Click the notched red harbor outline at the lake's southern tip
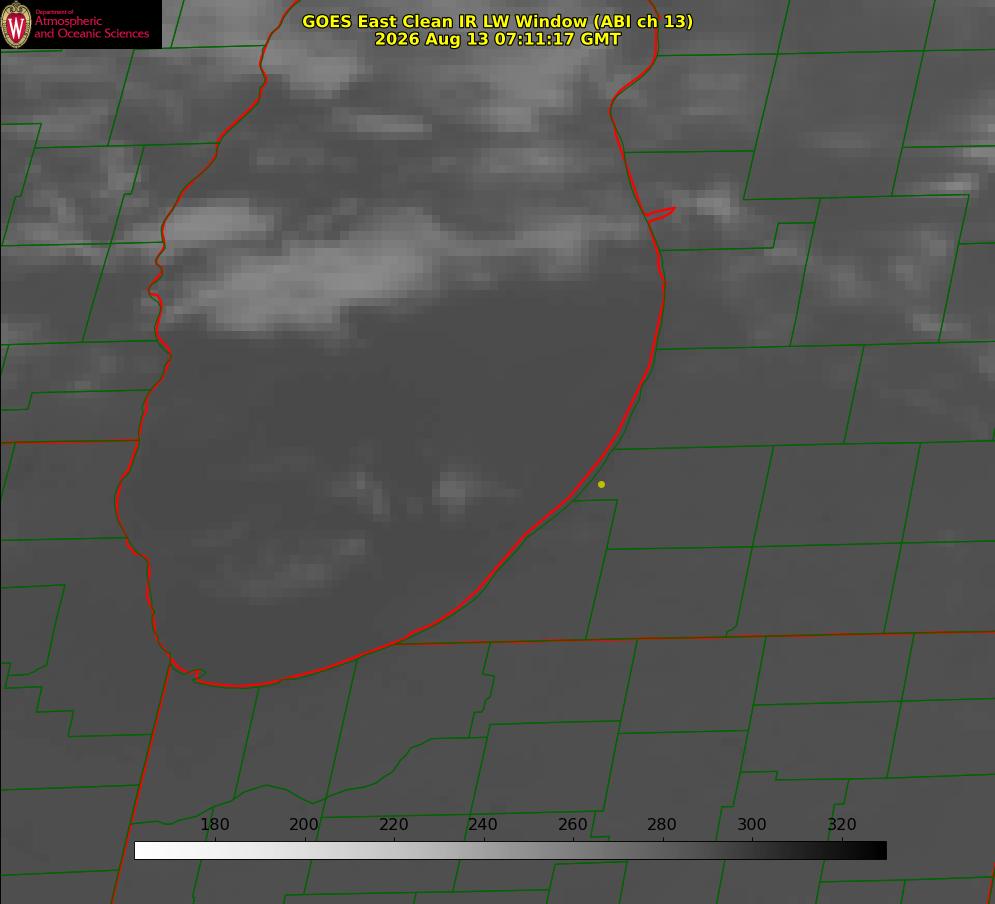 (188, 672)
